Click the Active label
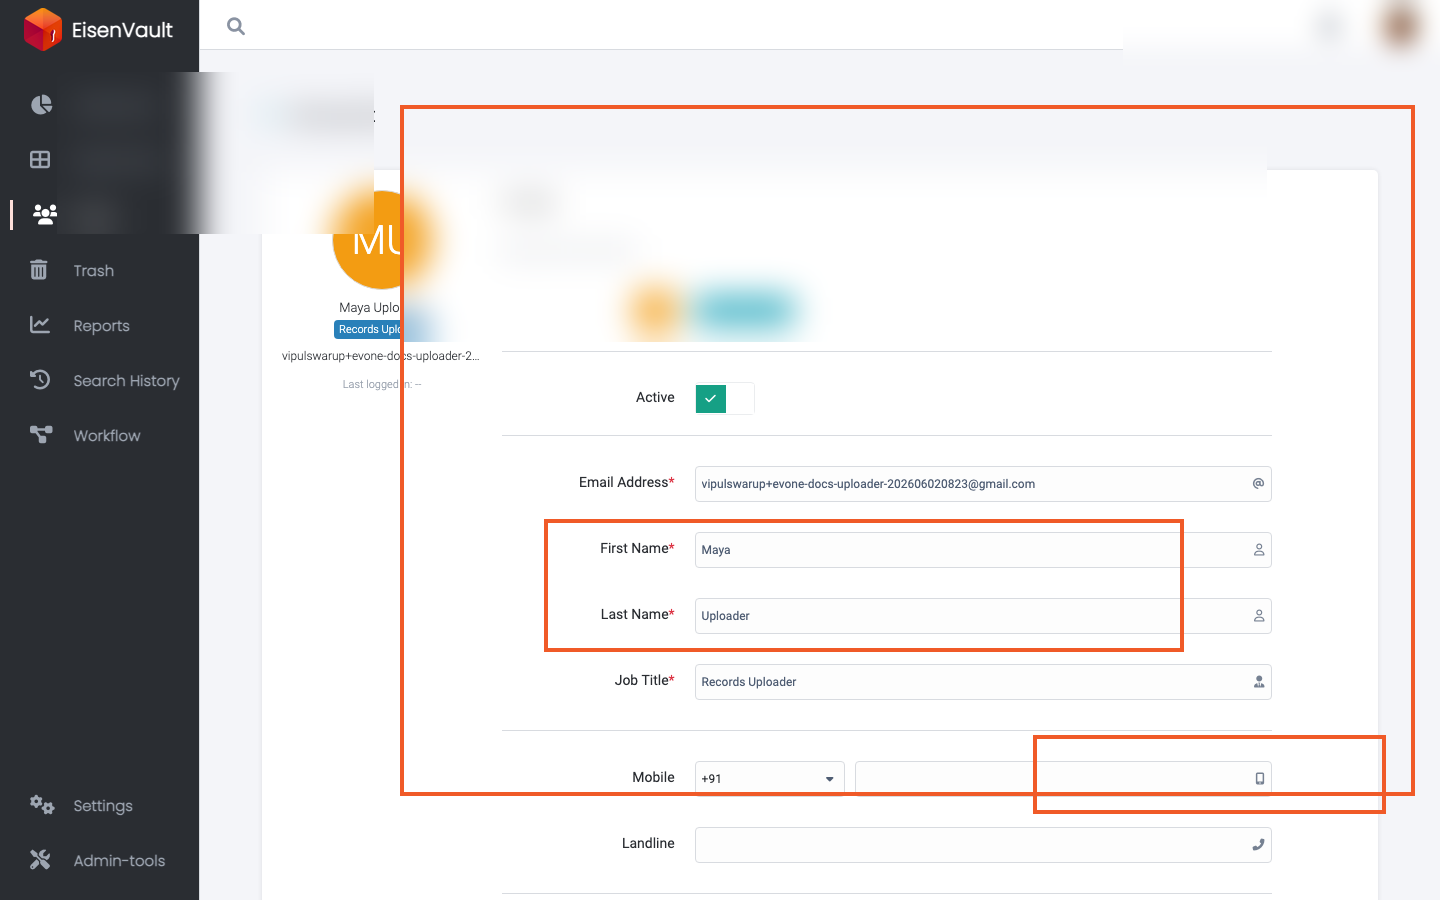This screenshot has width=1440, height=900. (x=655, y=397)
